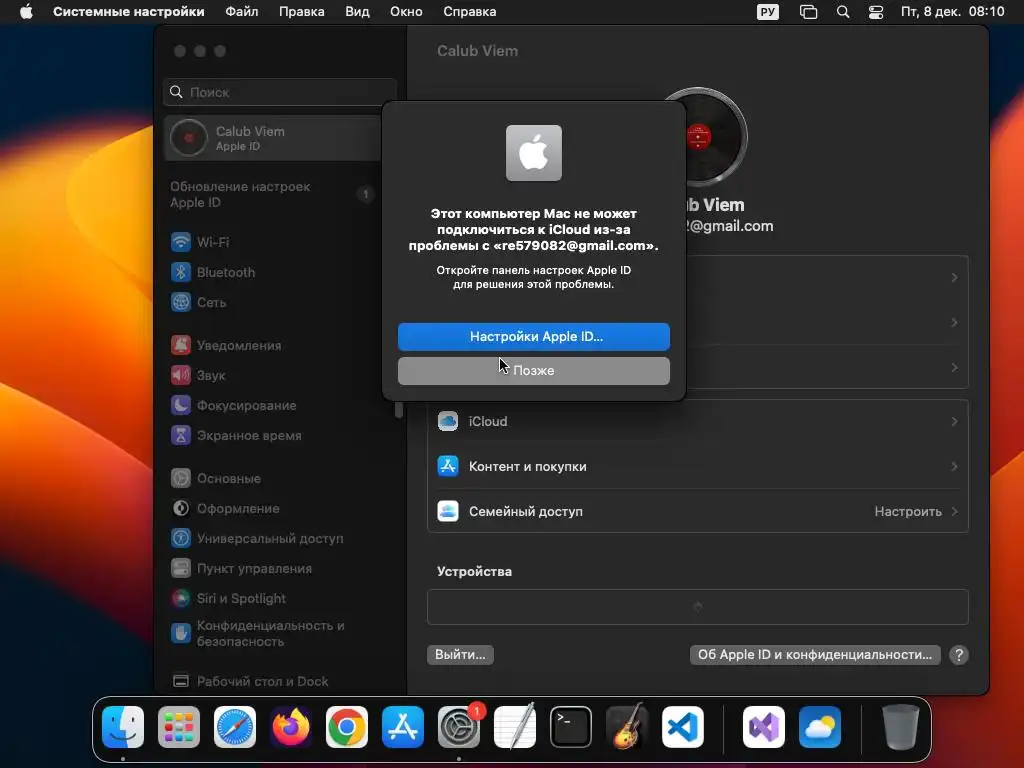Image resolution: width=1024 pixels, height=768 pixels.
Task: Click the sidebar scrollbar thumb
Action: 398,409
